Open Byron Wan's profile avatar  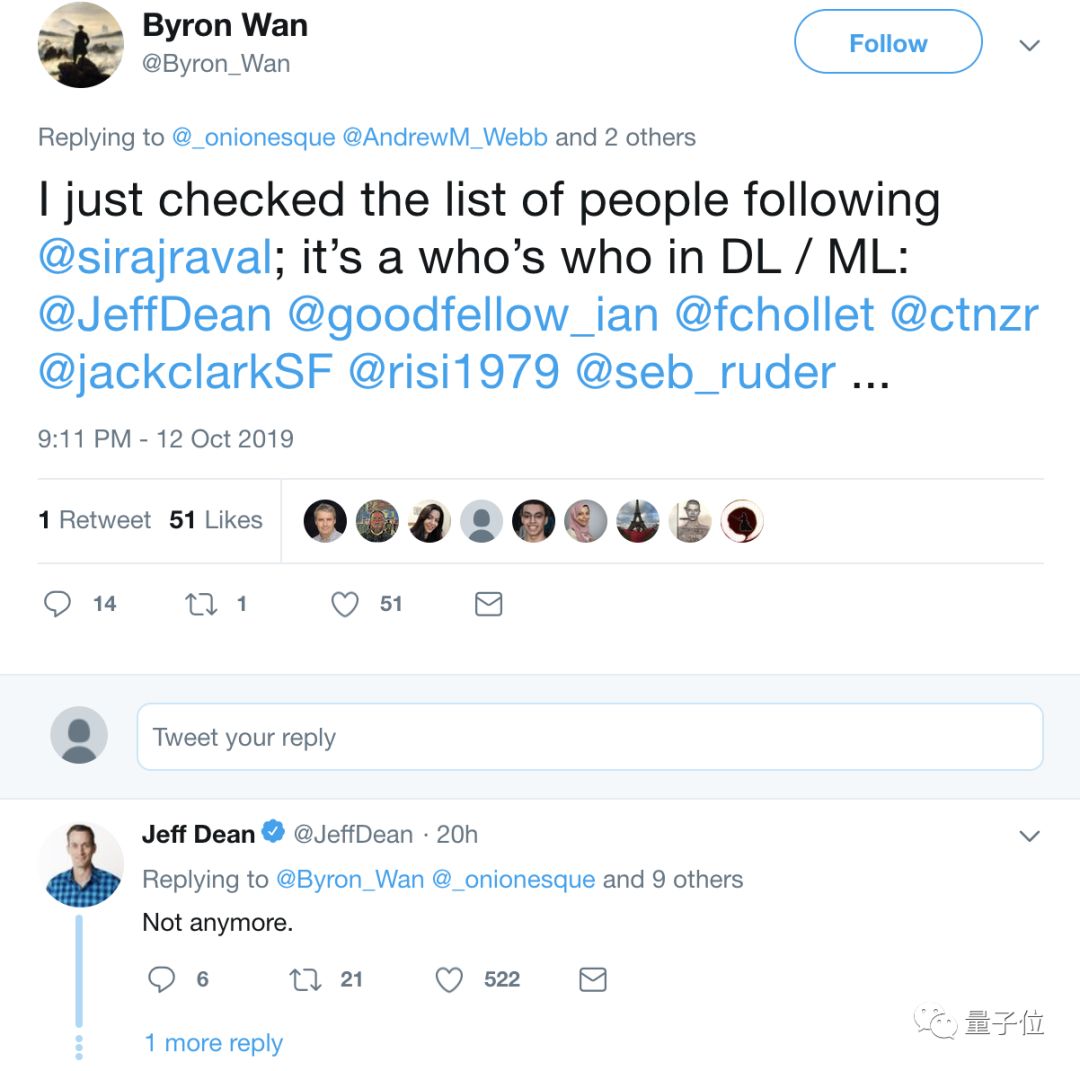click(x=81, y=45)
